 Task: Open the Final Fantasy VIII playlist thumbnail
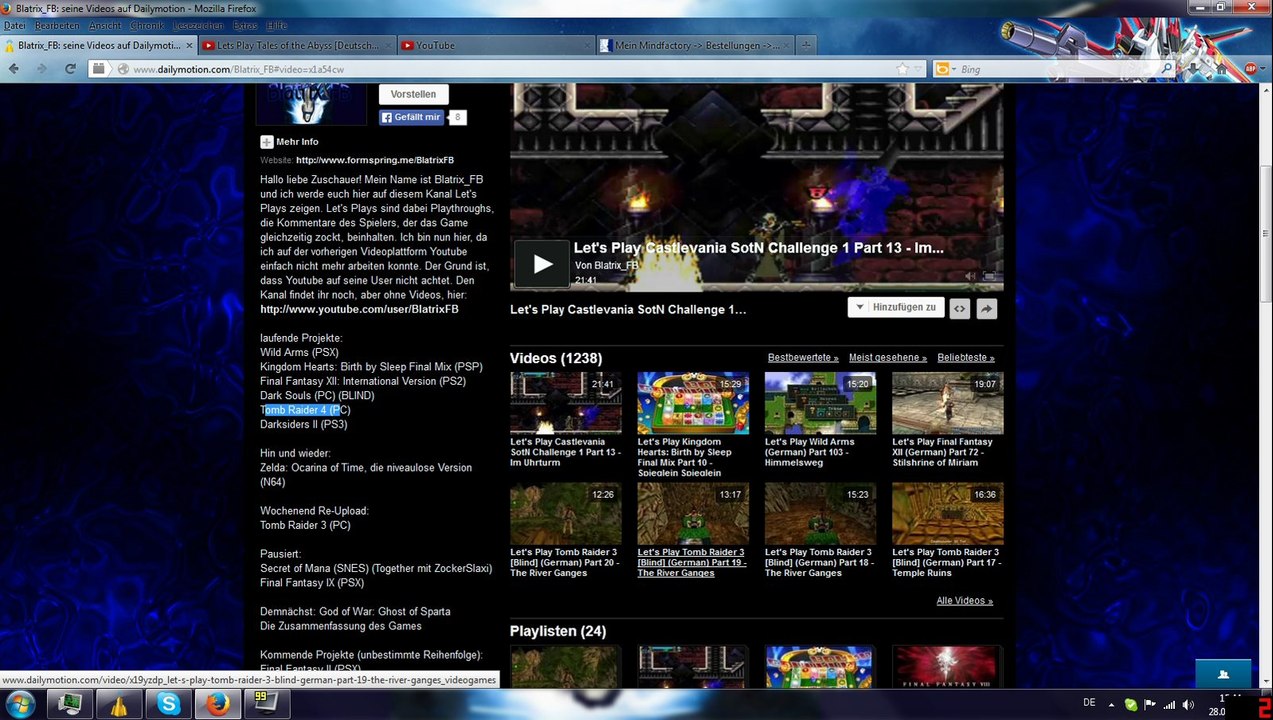948,666
